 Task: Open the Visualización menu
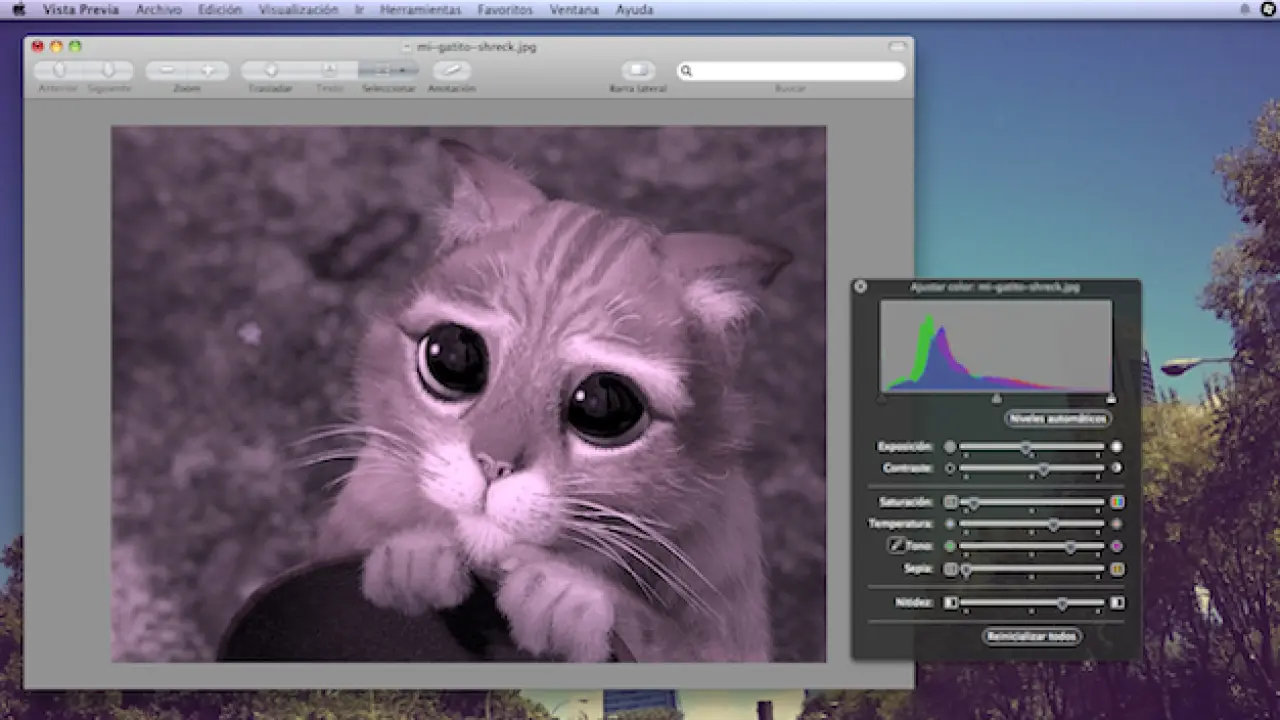click(x=298, y=10)
